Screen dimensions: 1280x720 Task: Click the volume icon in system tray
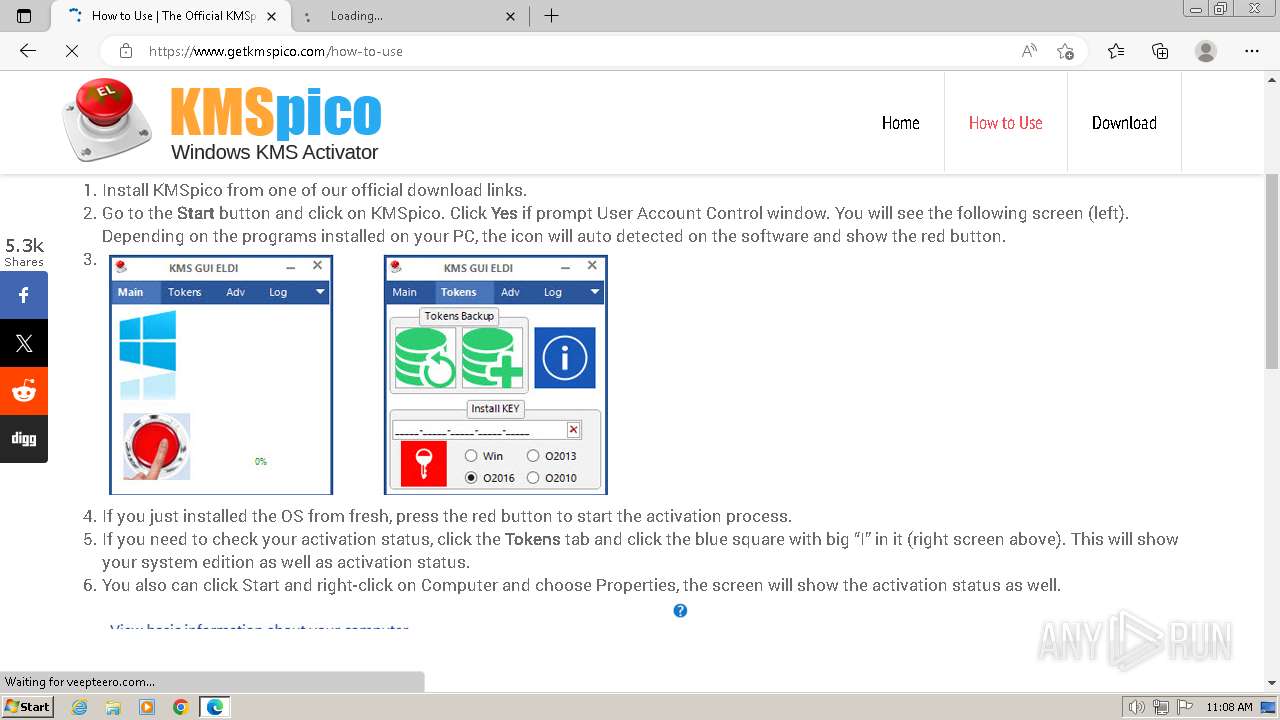pyautogui.click(x=1138, y=707)
